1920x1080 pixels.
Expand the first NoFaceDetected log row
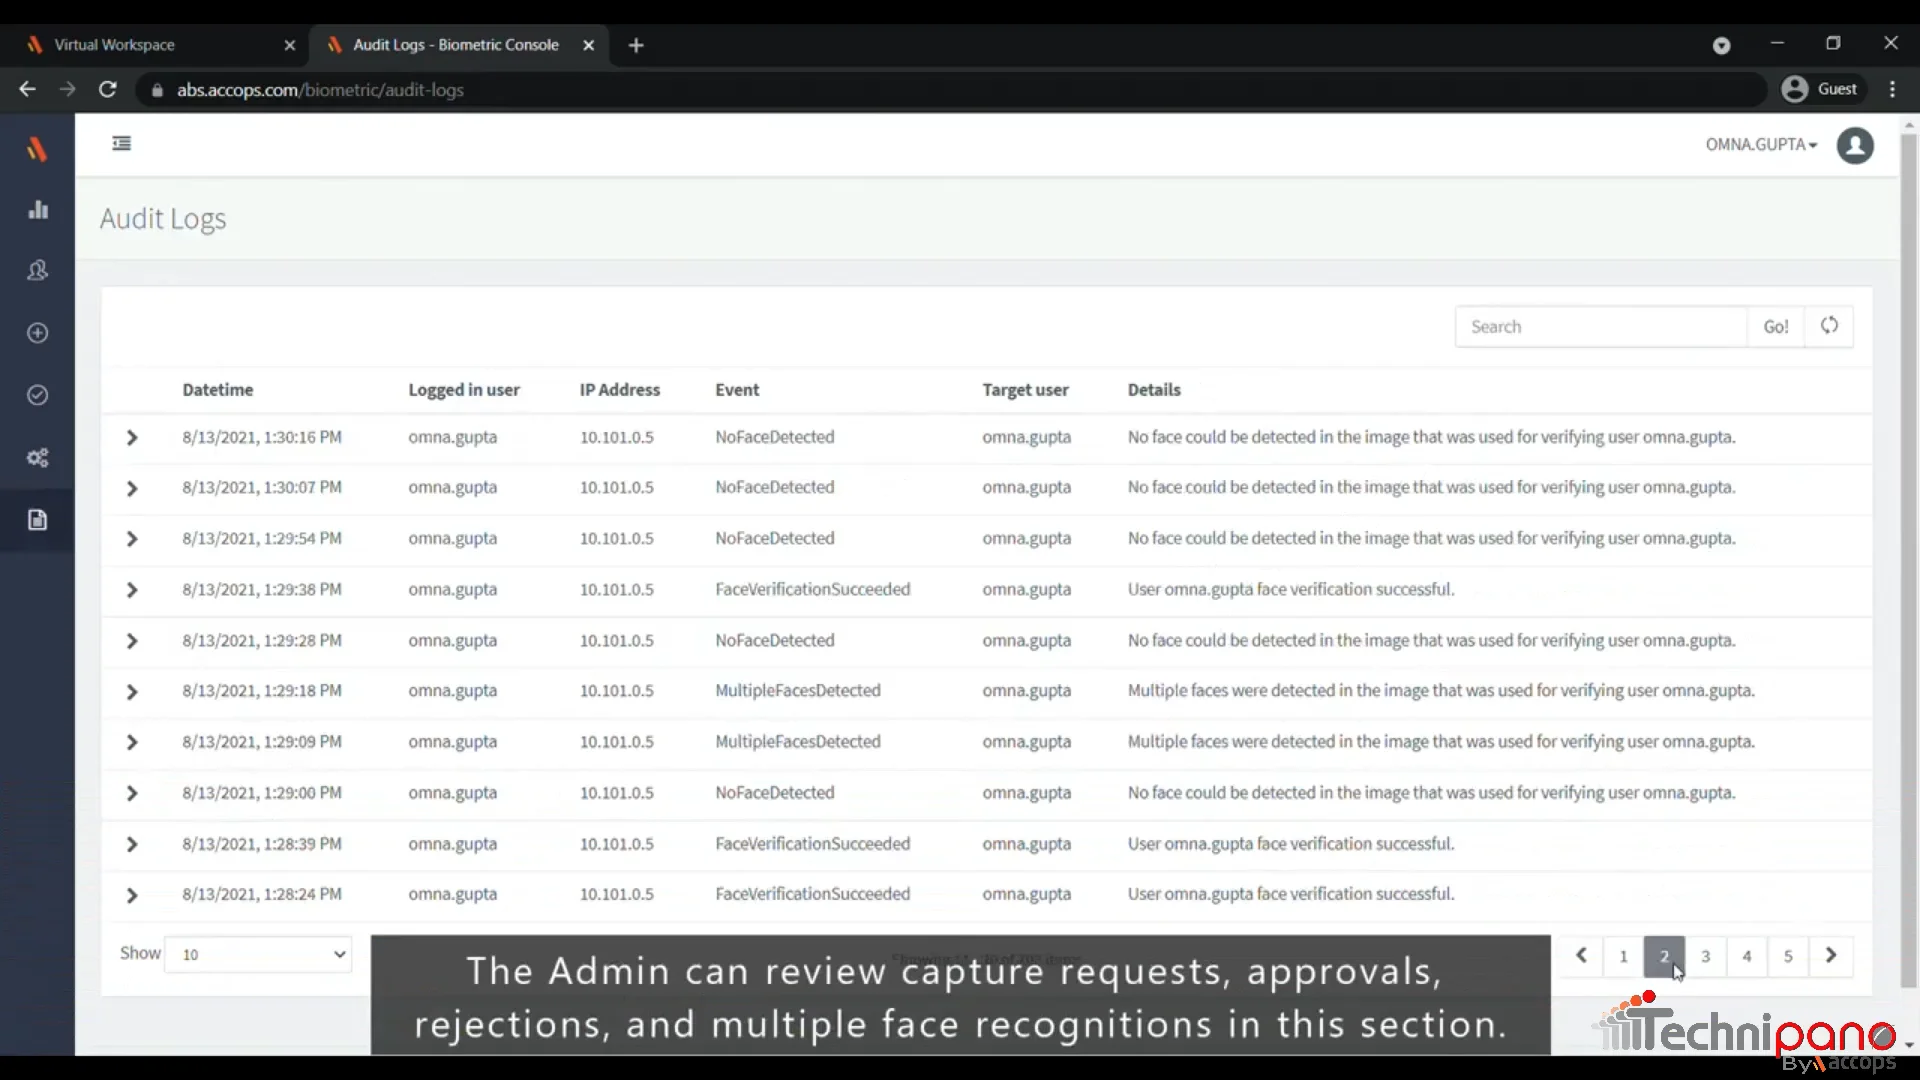[131, 437]
